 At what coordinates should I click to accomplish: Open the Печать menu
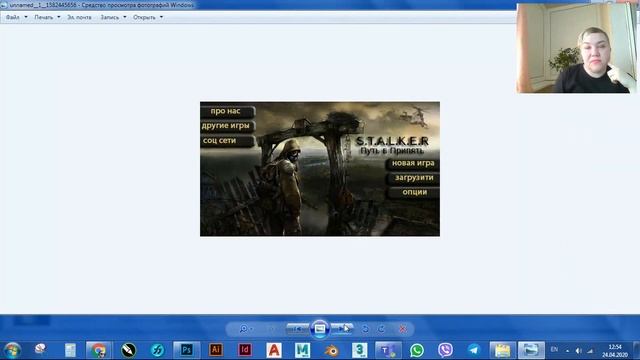(44, 17)
